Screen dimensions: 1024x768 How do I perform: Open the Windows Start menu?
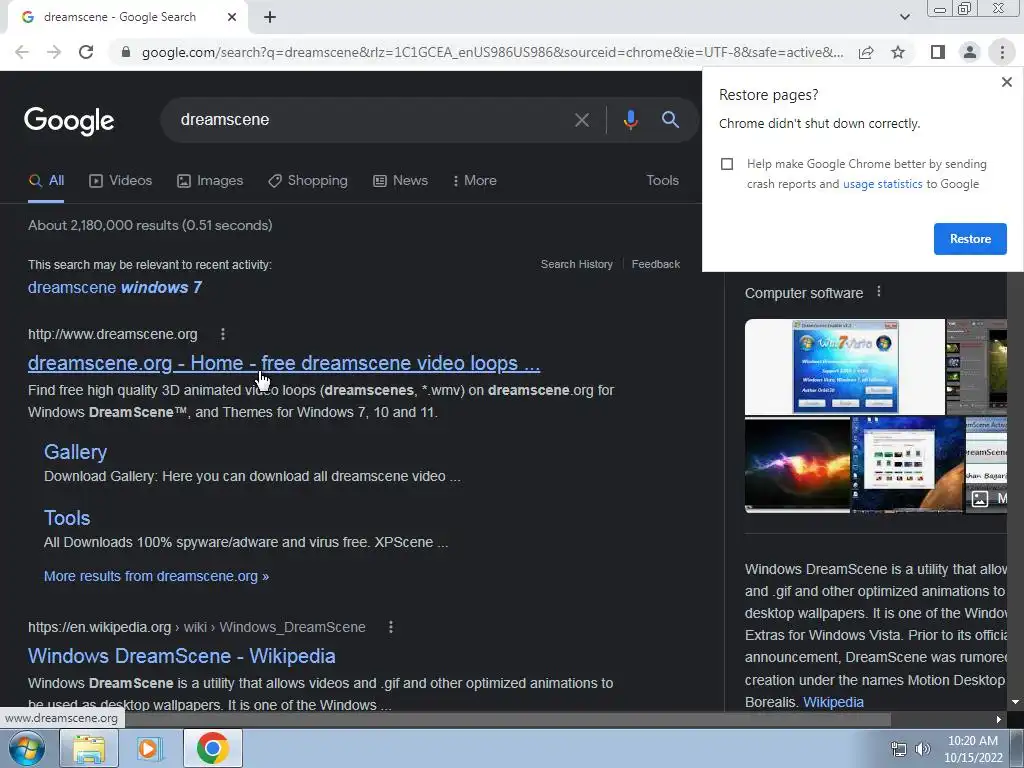pos(27,748)
